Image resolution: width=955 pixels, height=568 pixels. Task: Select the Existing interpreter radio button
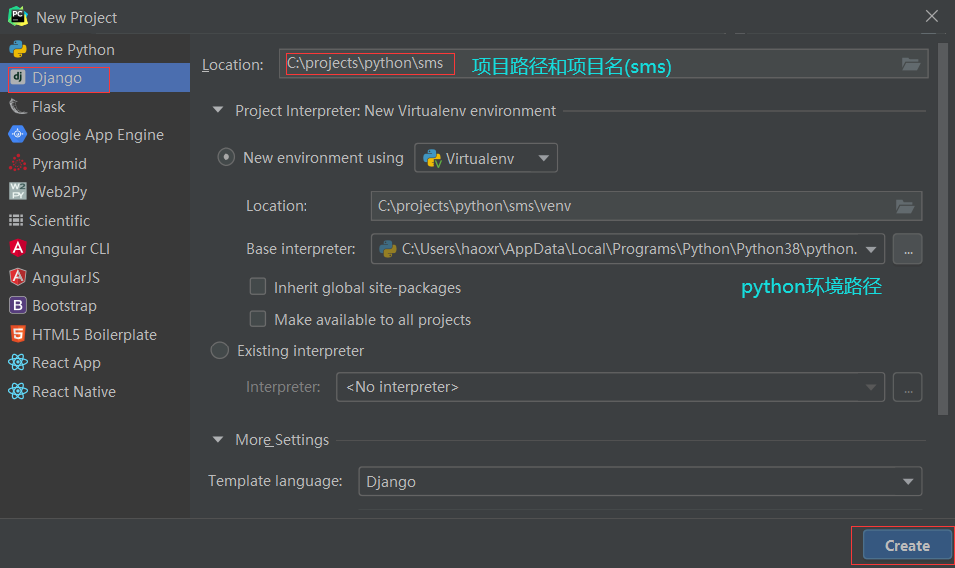pos(220,351)
